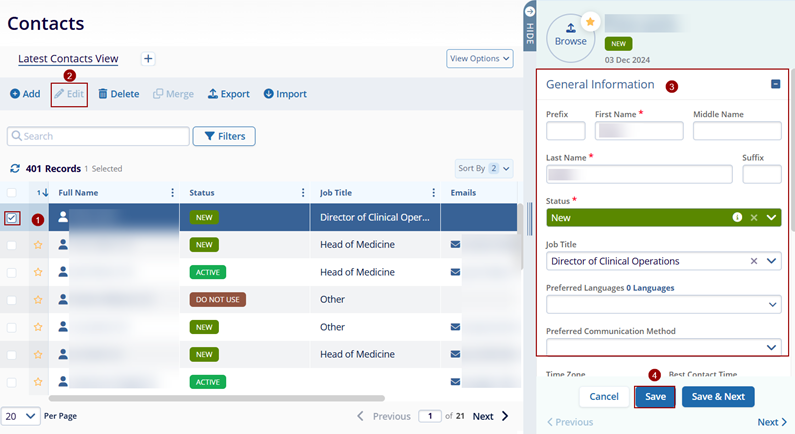Viewport: 795px width, 434px height.
Task: Expand the Per Page count dropdown
Action: coord(21,415)
